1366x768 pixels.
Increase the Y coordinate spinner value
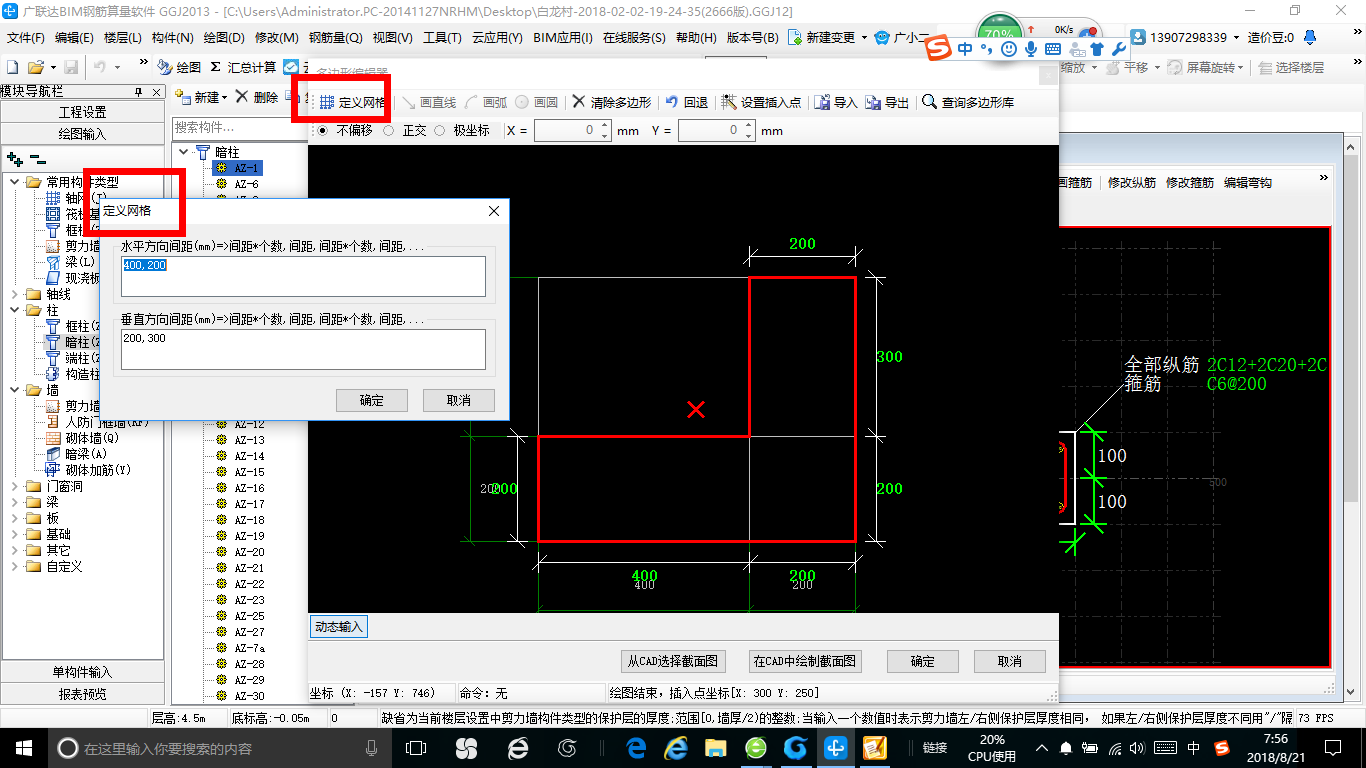748,126
